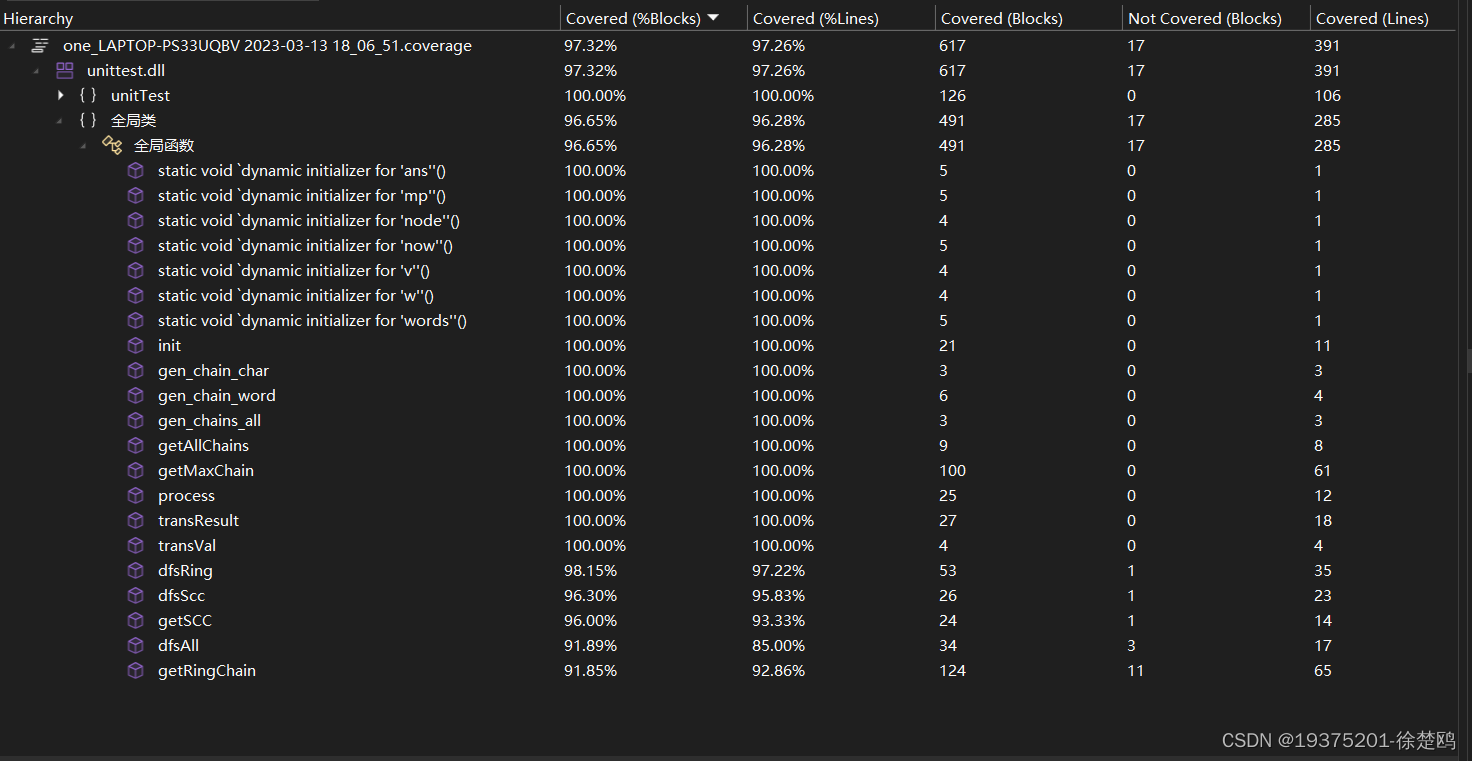Toggle sort arrow on Covered (%Blocks) column

pos(713,18)
